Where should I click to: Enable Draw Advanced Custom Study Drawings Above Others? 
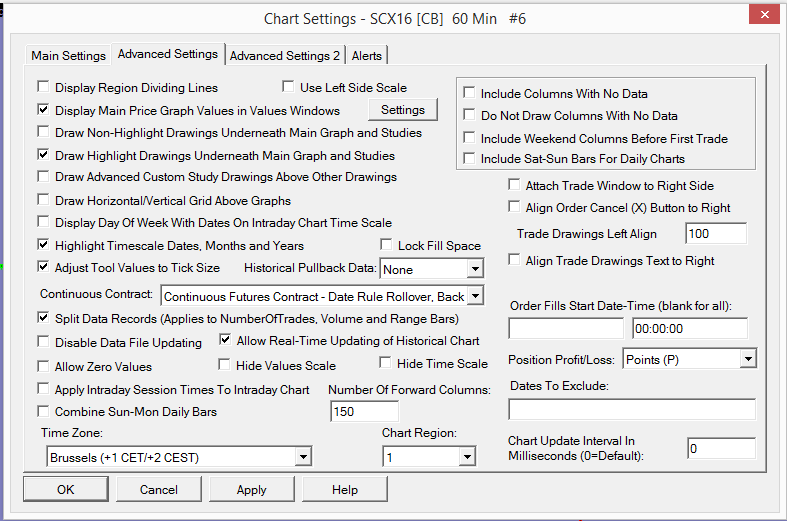click(44, 177)
